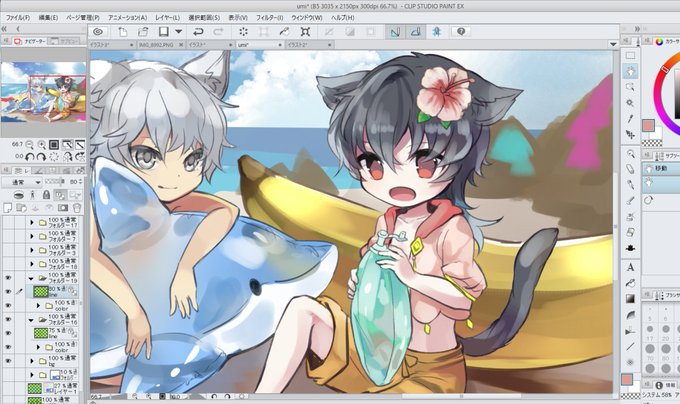Click the New raster layer icon
This screenshot has height=404, width=680.
pyautogui.click(x=7, y=208)
